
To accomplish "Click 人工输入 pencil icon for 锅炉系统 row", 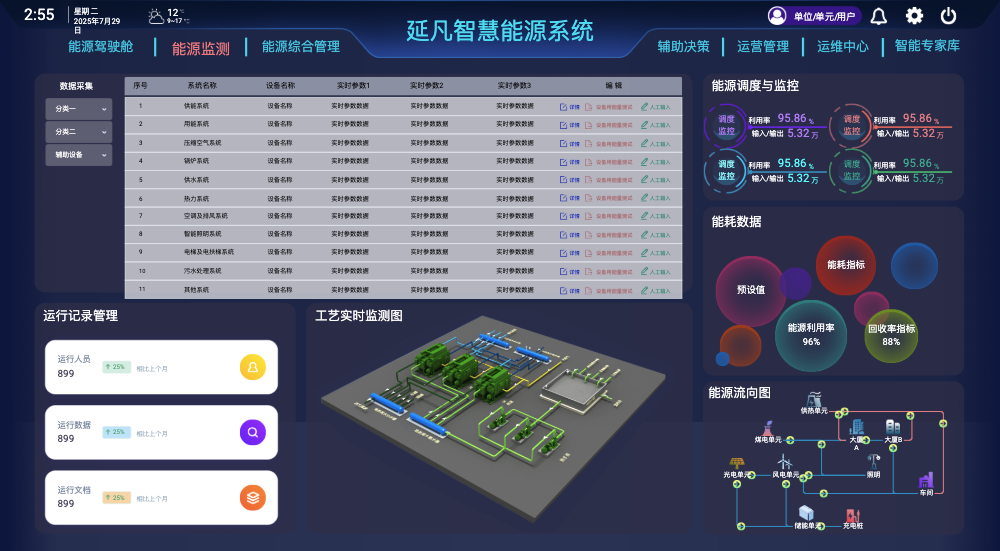I will [644, 161].
